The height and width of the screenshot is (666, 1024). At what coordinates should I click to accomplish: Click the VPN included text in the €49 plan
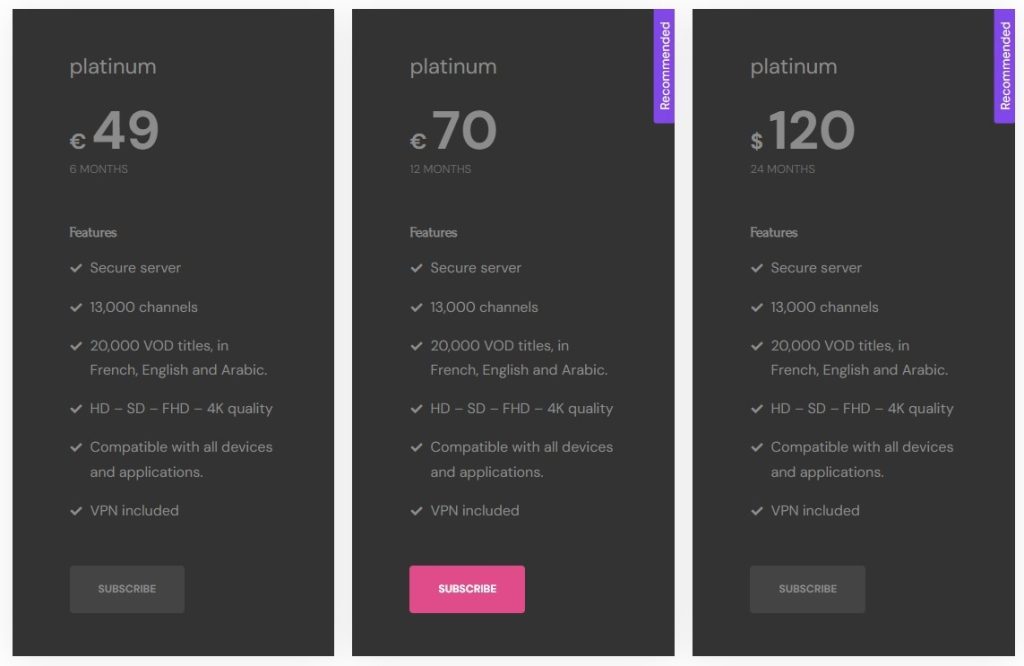(x=135, y=510)
